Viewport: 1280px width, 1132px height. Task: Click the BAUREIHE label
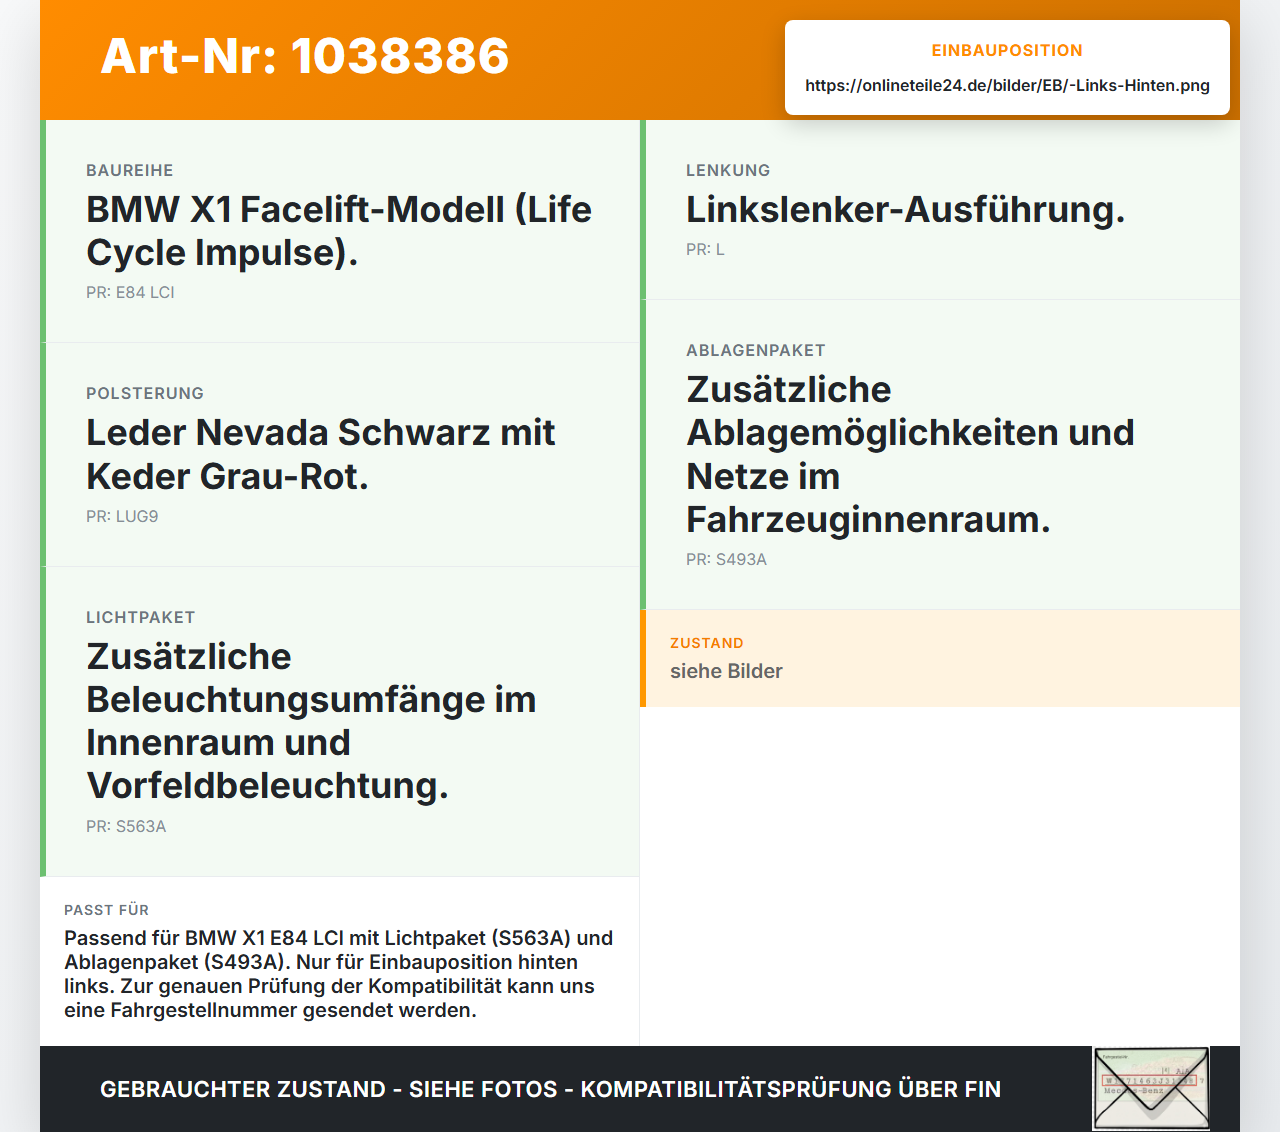(130, 170)
